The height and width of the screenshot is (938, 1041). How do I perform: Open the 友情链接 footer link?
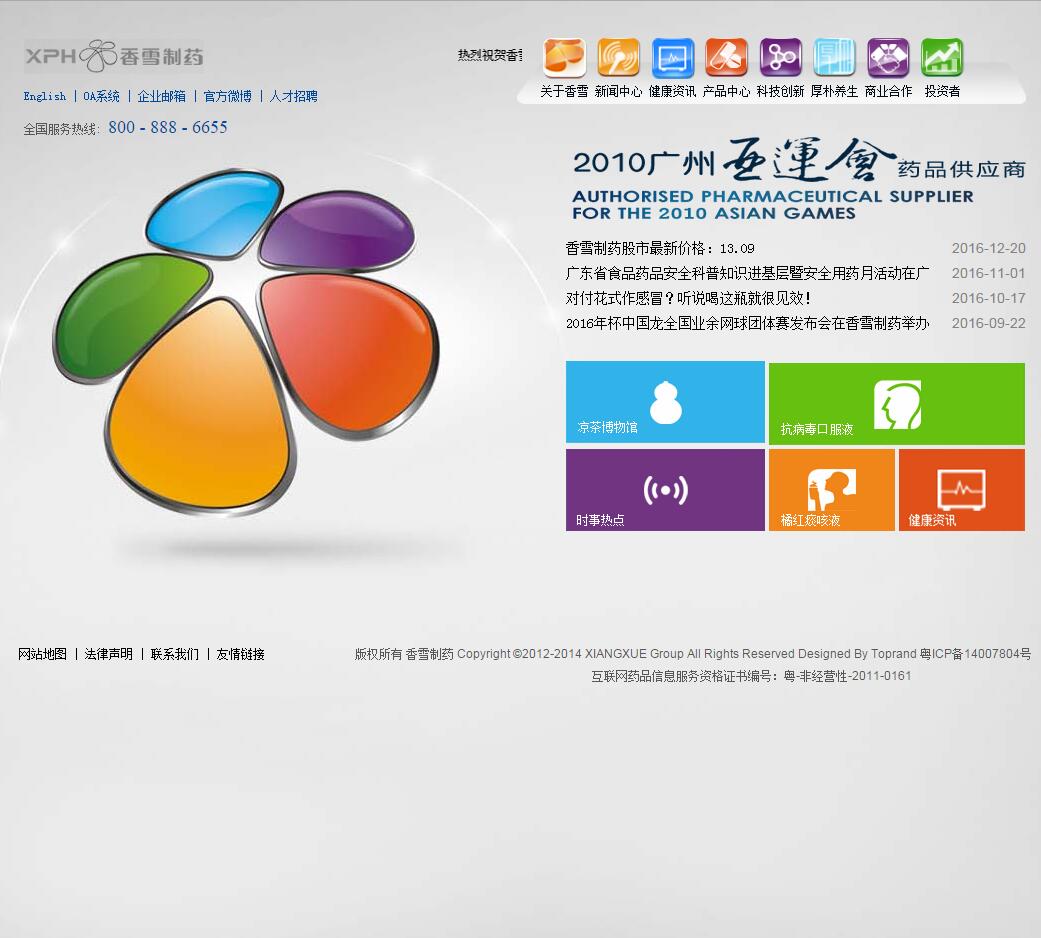240,655
